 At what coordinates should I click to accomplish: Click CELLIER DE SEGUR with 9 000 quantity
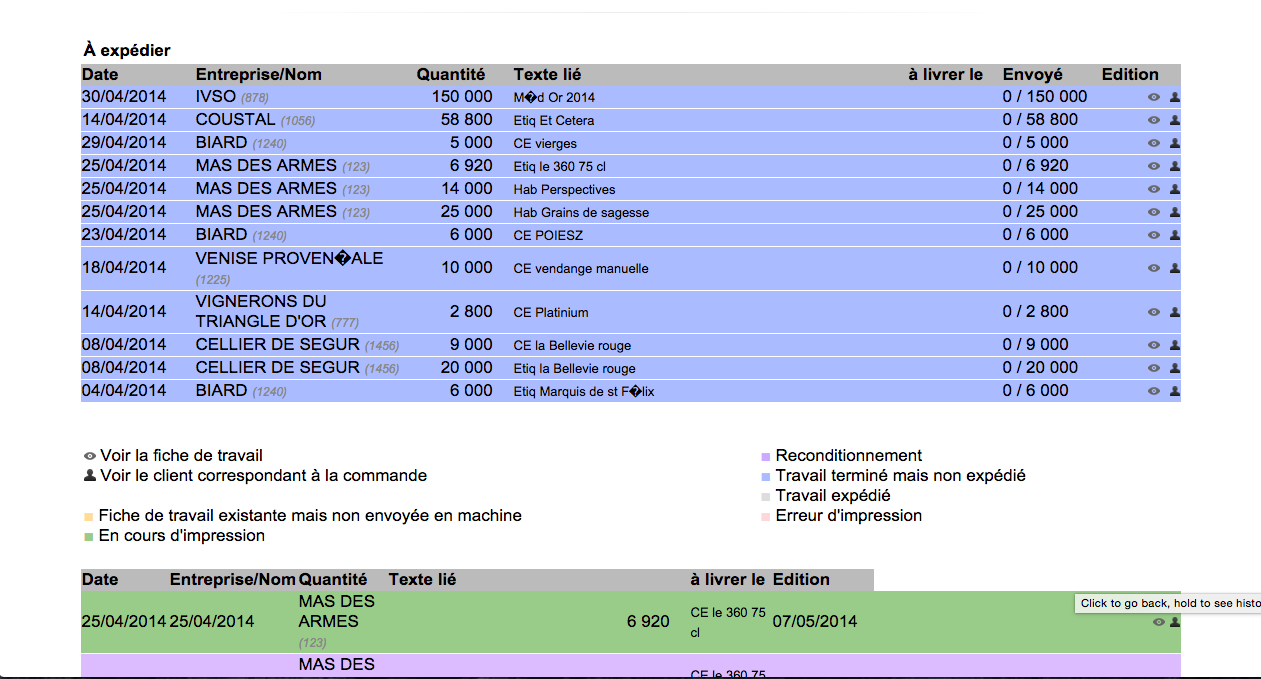277,345
